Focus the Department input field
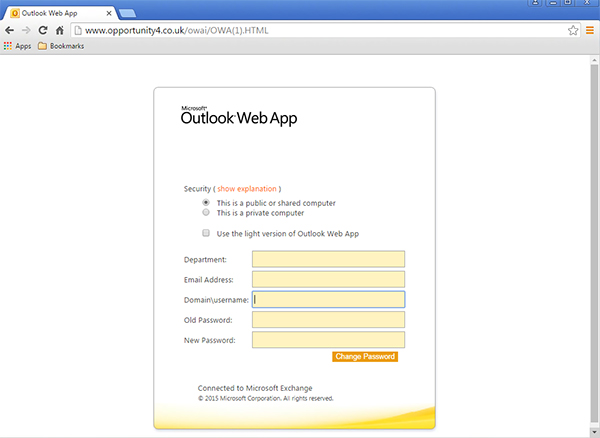The height and width of the screenshot is (438, 600). point(328,259)
